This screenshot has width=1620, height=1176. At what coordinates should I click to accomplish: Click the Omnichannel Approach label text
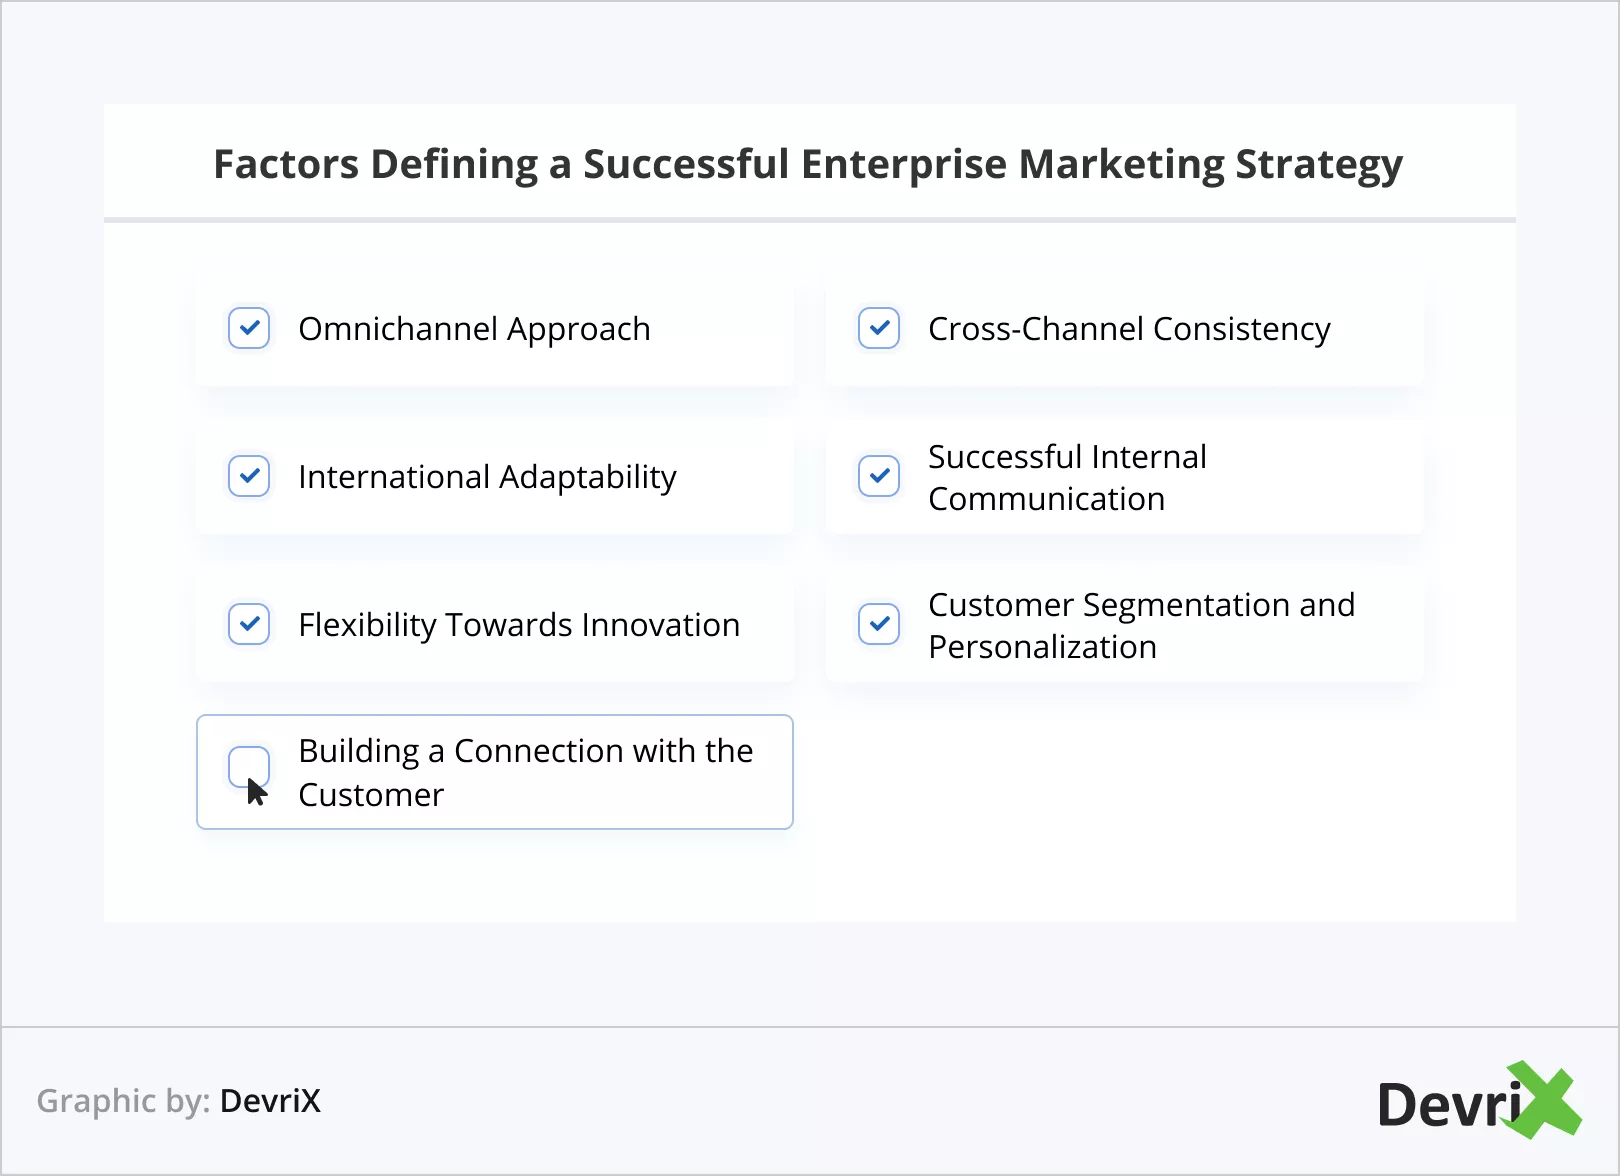(474, 329)
